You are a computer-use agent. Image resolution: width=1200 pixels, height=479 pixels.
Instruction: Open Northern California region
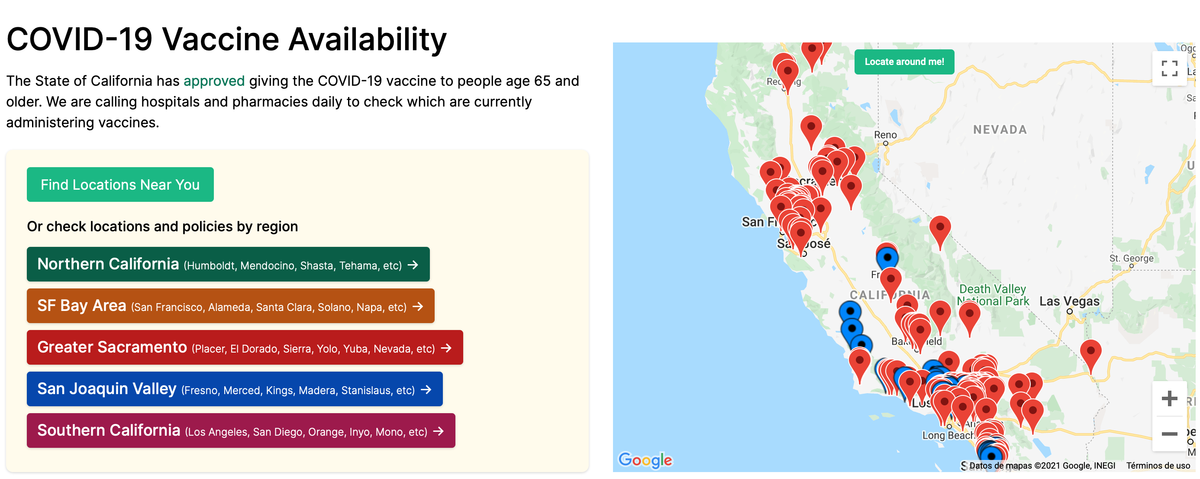(228, 264)
